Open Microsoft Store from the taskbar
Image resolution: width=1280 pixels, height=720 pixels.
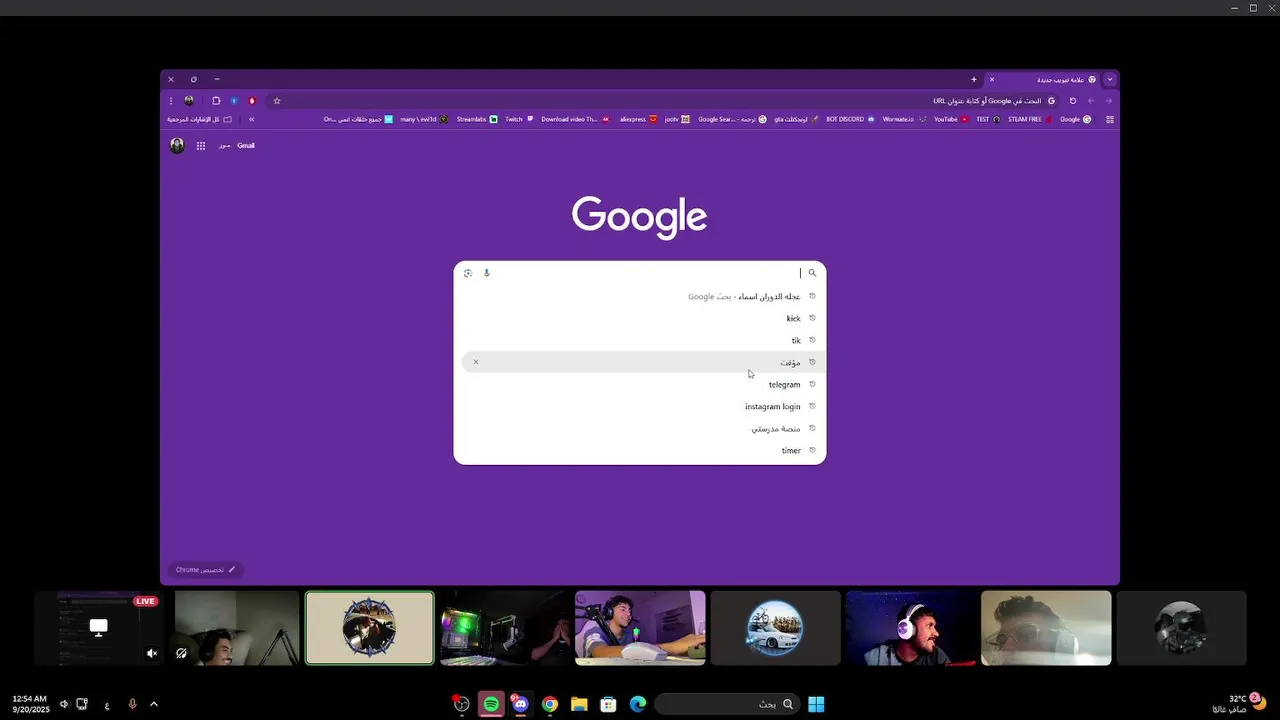[x=608, y=704]
